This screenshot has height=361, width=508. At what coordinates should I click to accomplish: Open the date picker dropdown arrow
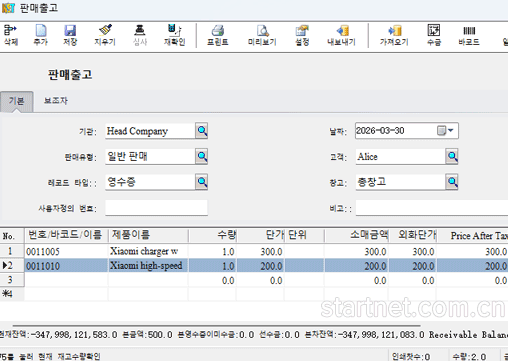tap(451, 130)
